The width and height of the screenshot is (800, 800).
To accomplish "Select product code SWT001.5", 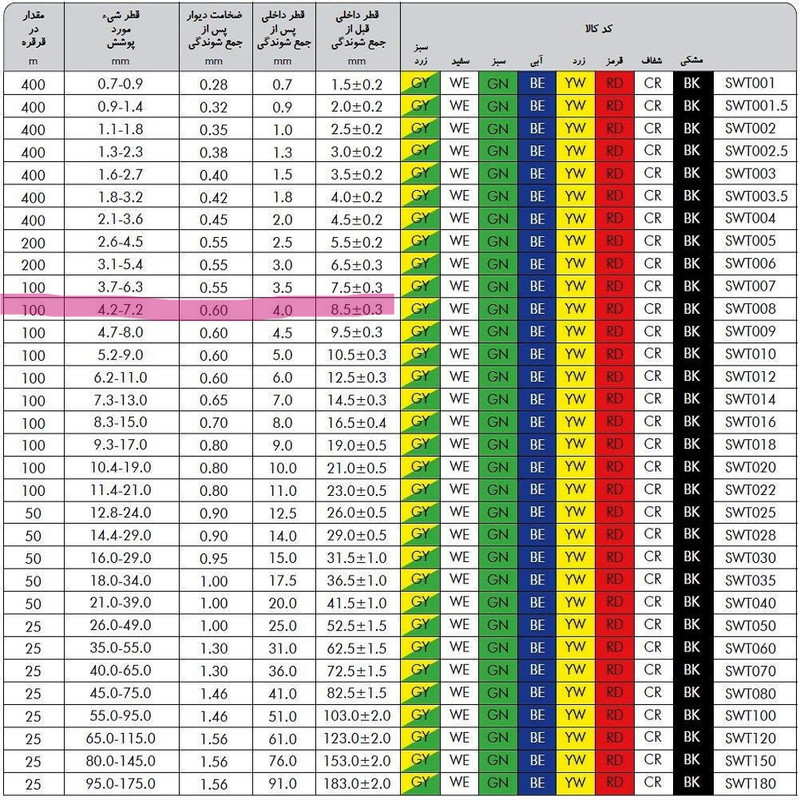I will coord(750,106).
